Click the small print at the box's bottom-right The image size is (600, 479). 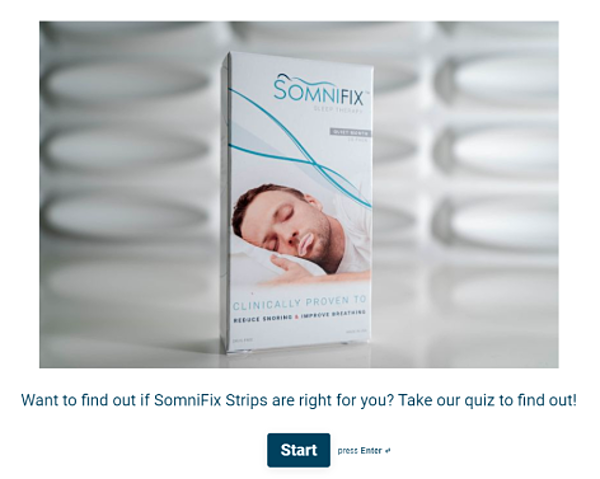tap(356, 332)
